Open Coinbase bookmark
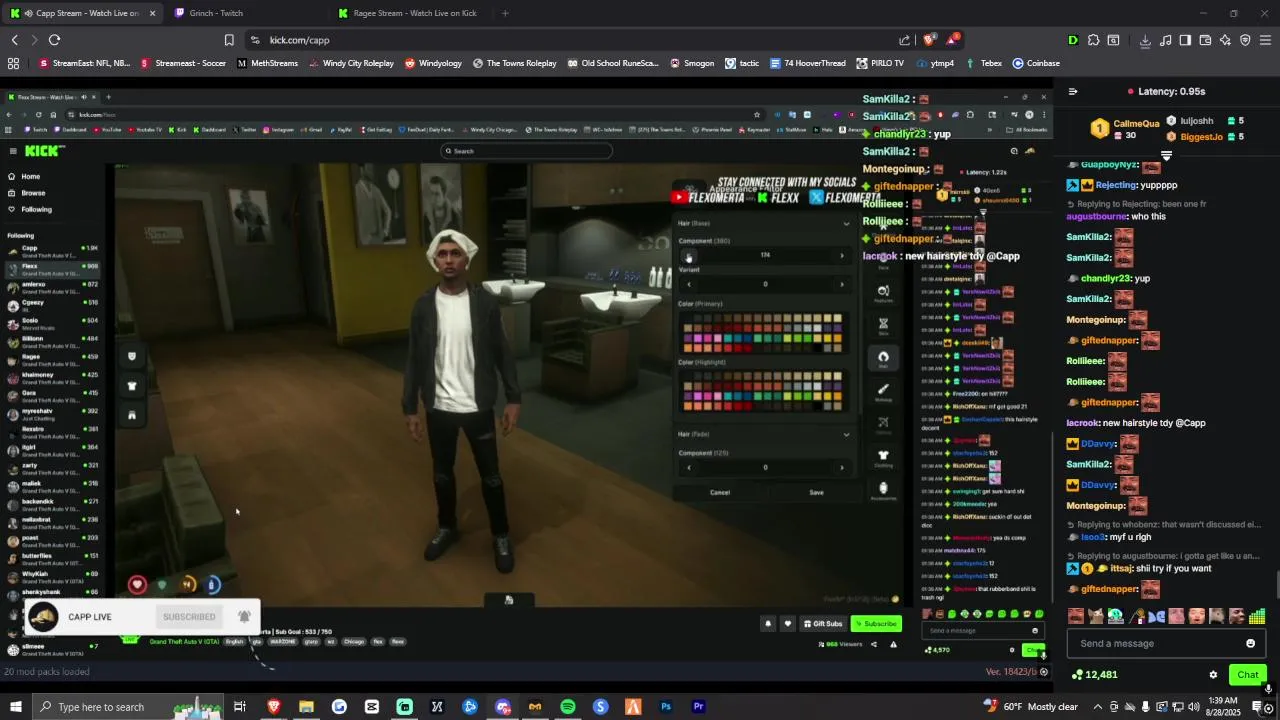Image resolution: width=1280 pixels, height=720 pixels. point(1036,63)
